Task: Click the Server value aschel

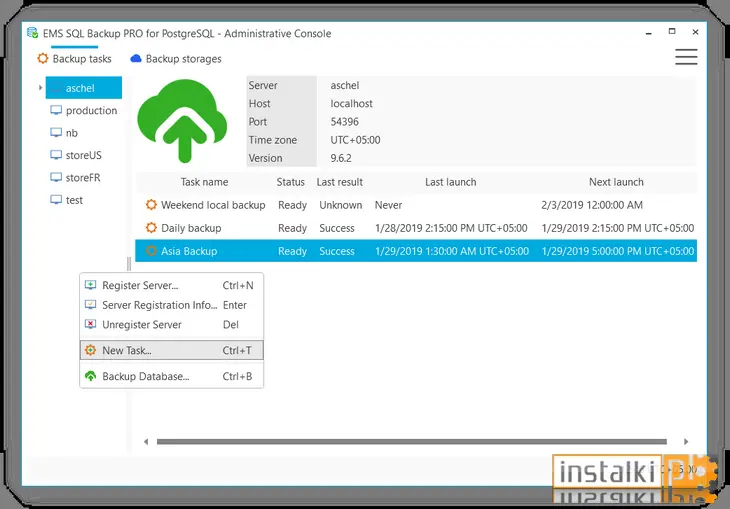Action: pyautogui.click(x=345, y=85)
